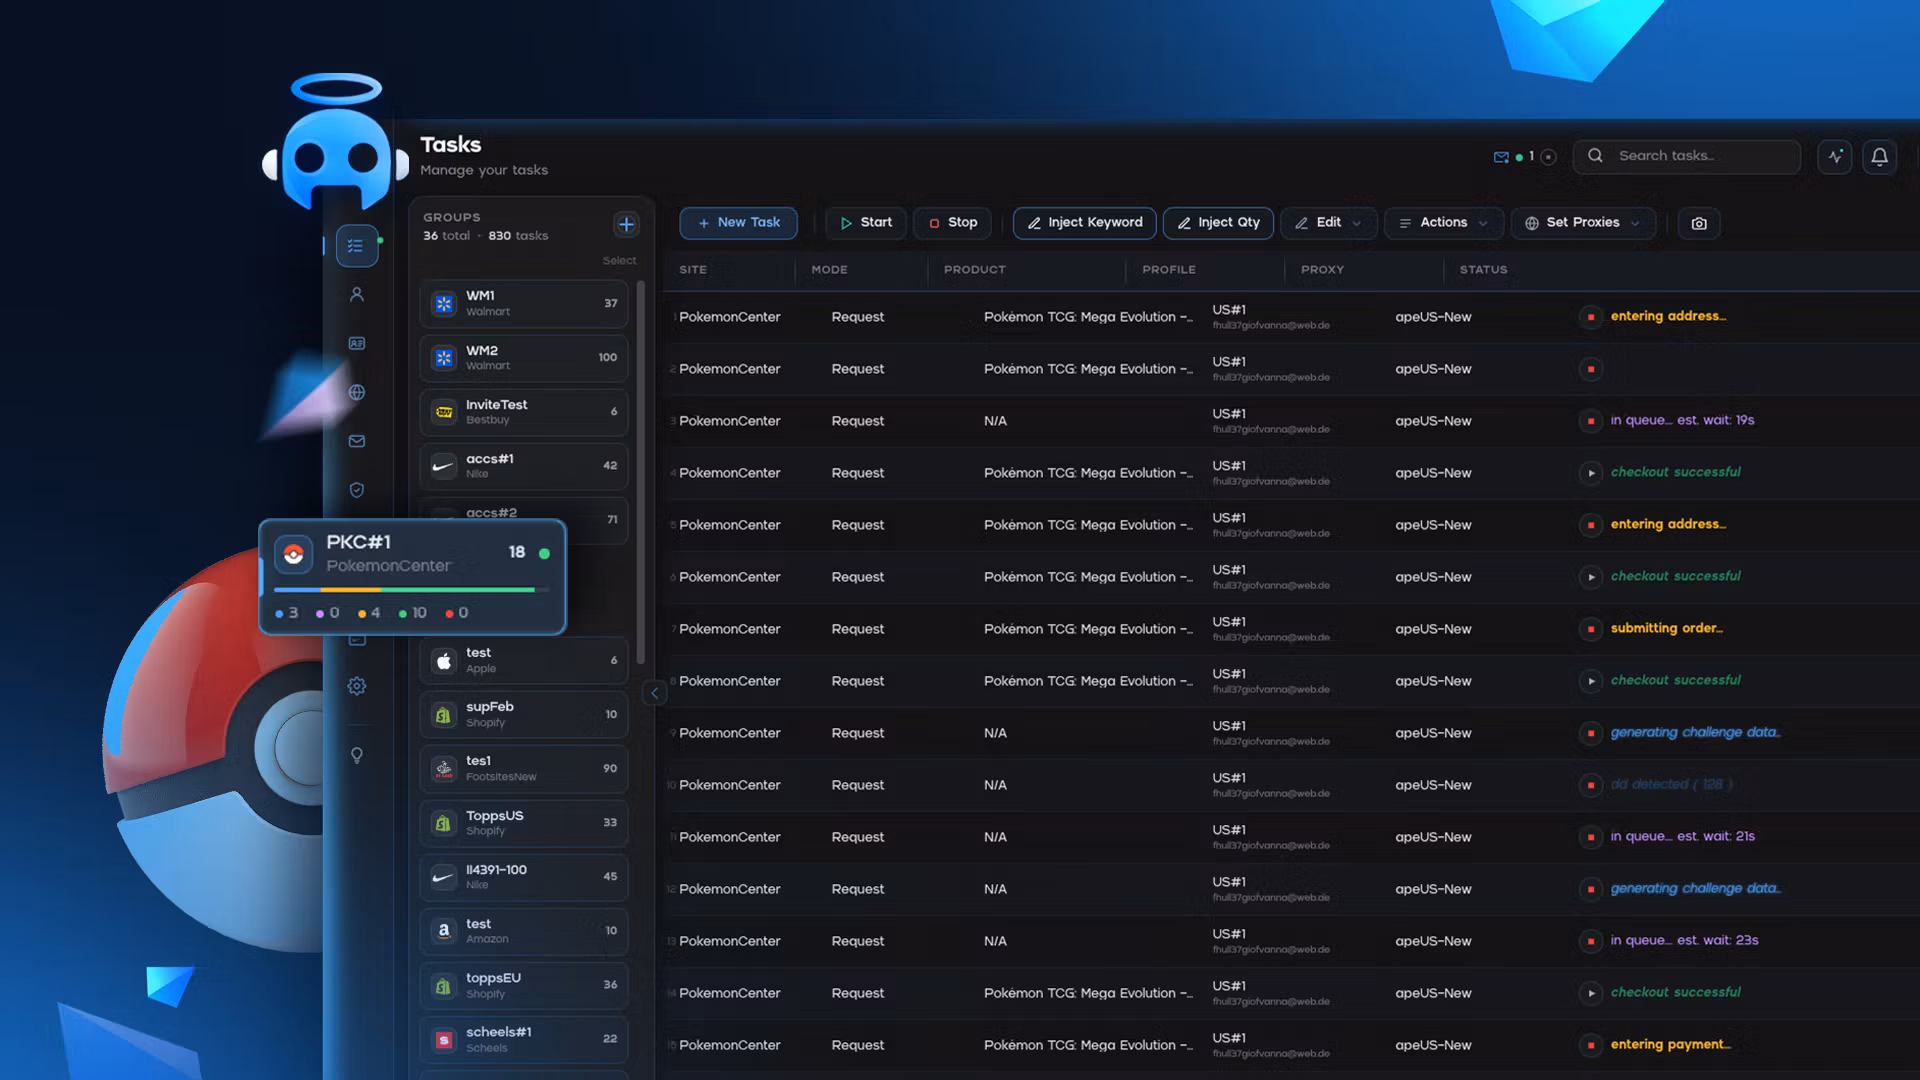
Task: Open the Profiles person icon in sidebar
Action: 356,294
